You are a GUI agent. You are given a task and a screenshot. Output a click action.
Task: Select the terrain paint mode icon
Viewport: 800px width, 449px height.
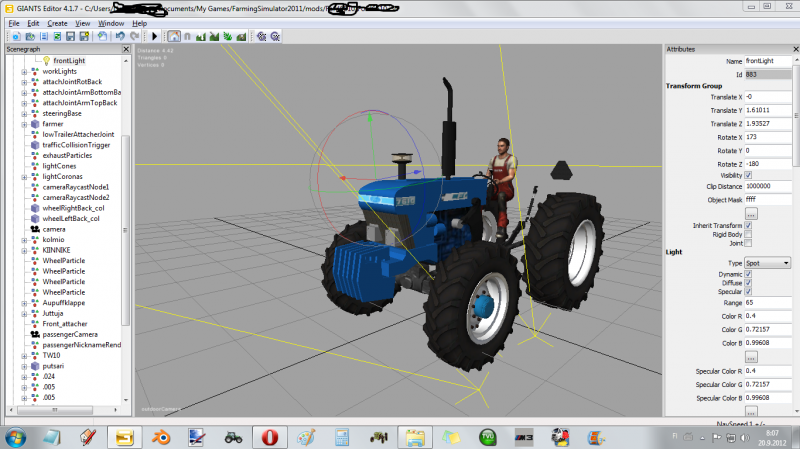[214, 36]
